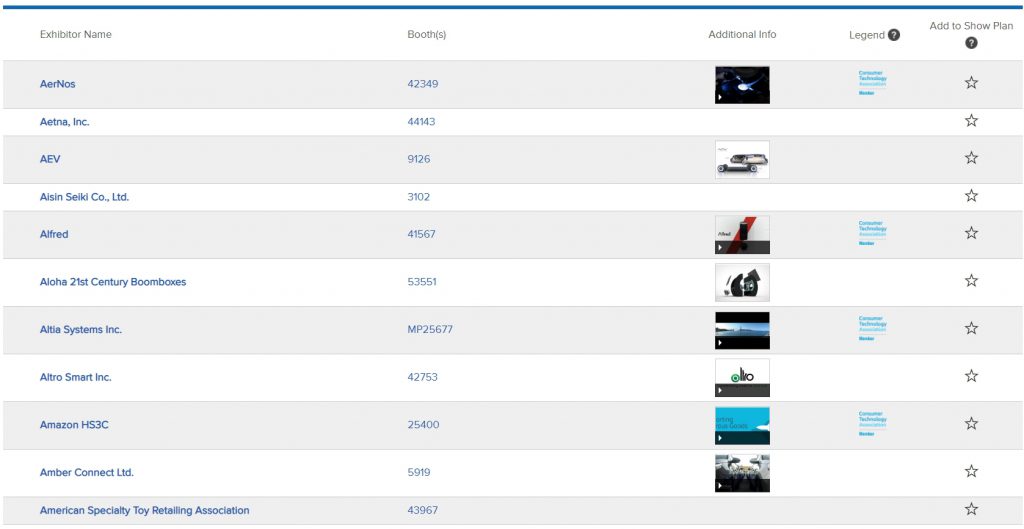
Task: Open Altia Systems Inc. link
Action: pos(81,329)
